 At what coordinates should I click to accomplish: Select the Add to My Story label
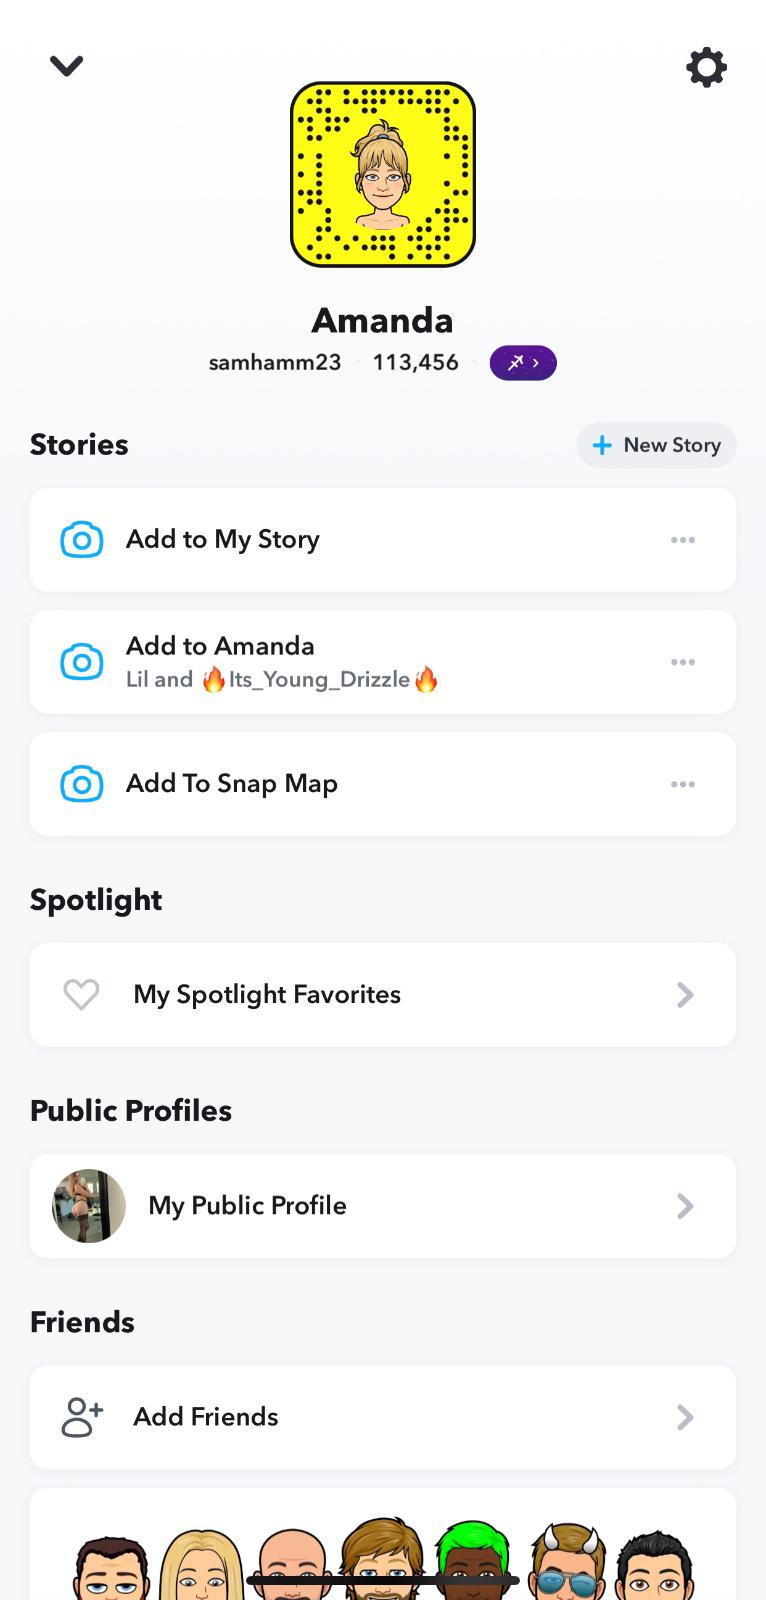click(223, 540)
